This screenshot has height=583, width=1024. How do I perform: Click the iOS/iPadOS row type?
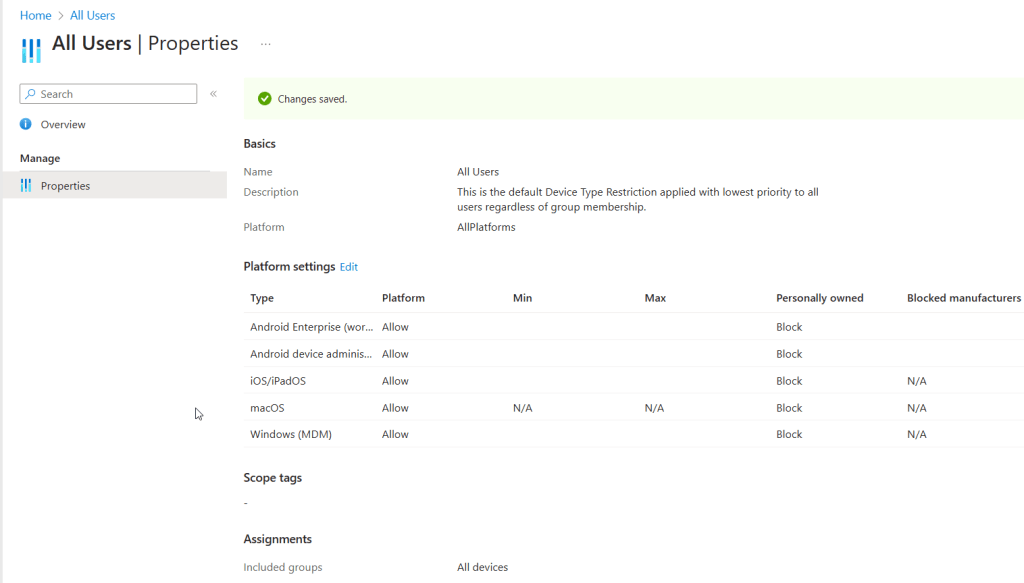tap(277, 381)
